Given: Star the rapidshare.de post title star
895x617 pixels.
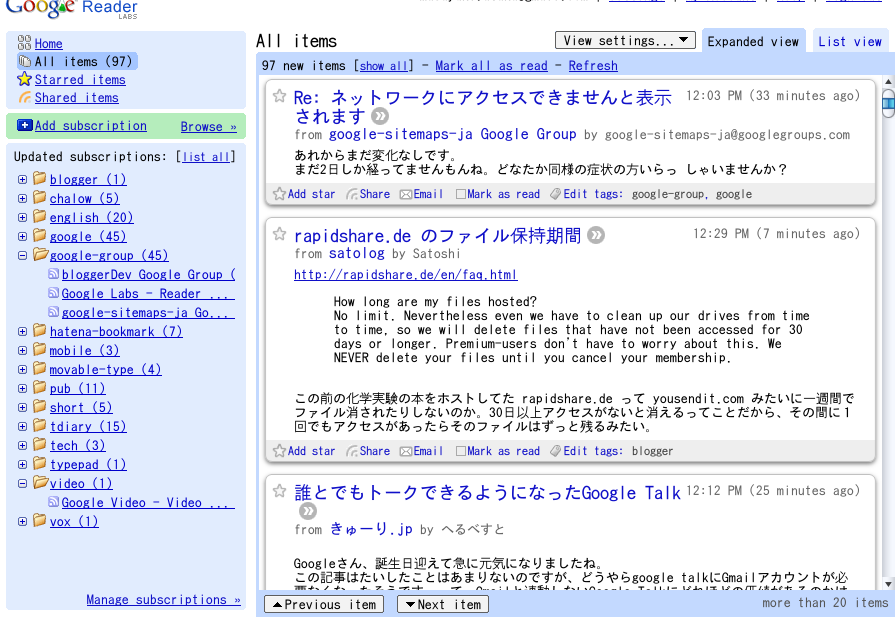Looking at the screenshot, I should (x=279, y=233).
